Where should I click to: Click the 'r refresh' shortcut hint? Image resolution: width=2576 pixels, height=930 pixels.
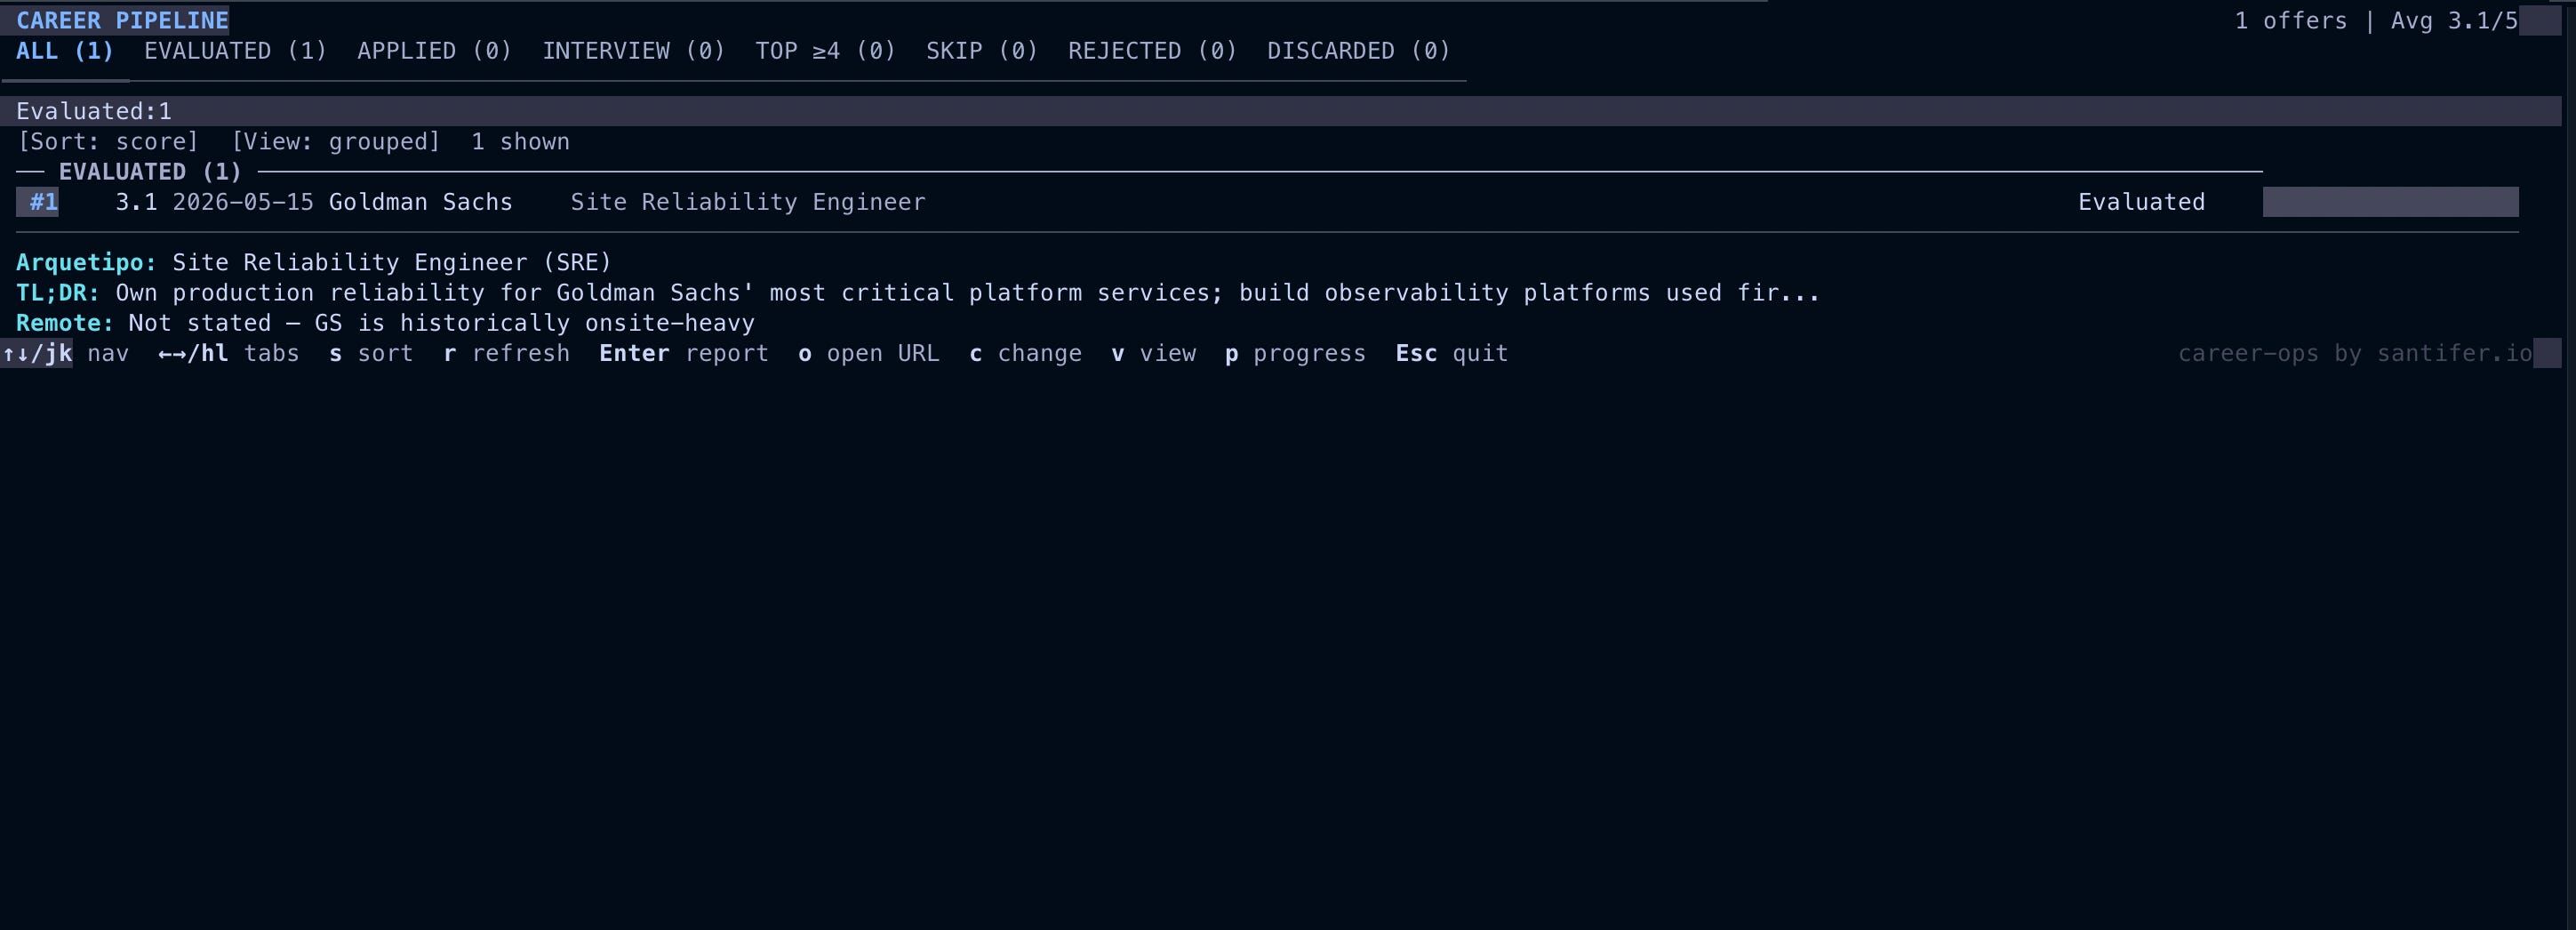(x=506, y=354)
